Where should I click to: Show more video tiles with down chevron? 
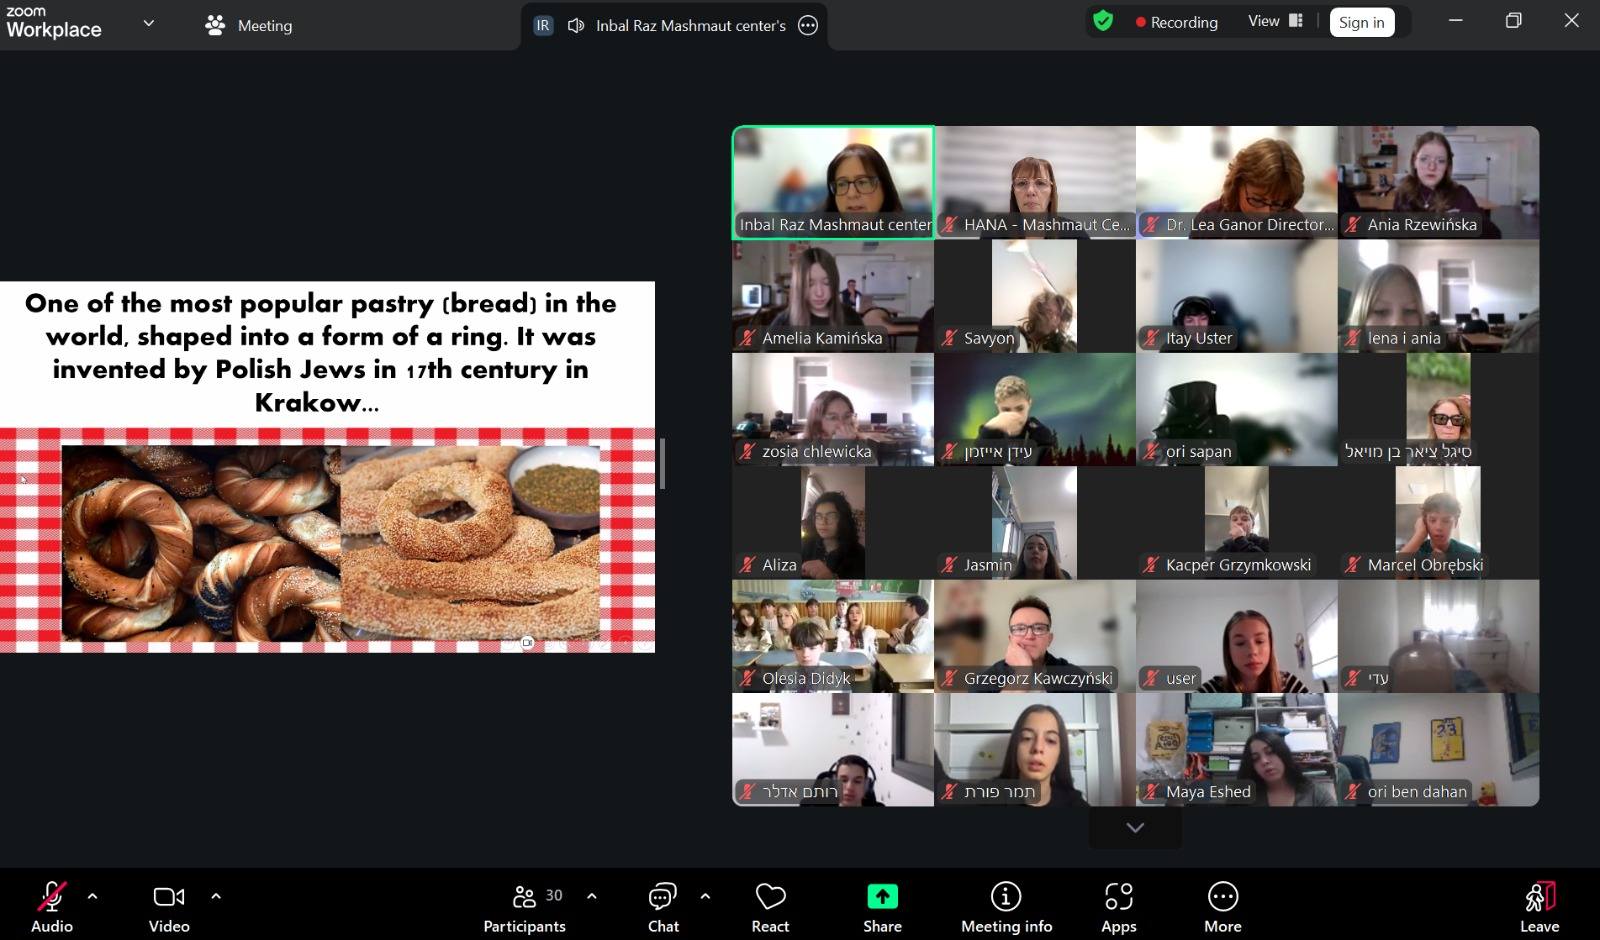click(x=1135, y=828)
